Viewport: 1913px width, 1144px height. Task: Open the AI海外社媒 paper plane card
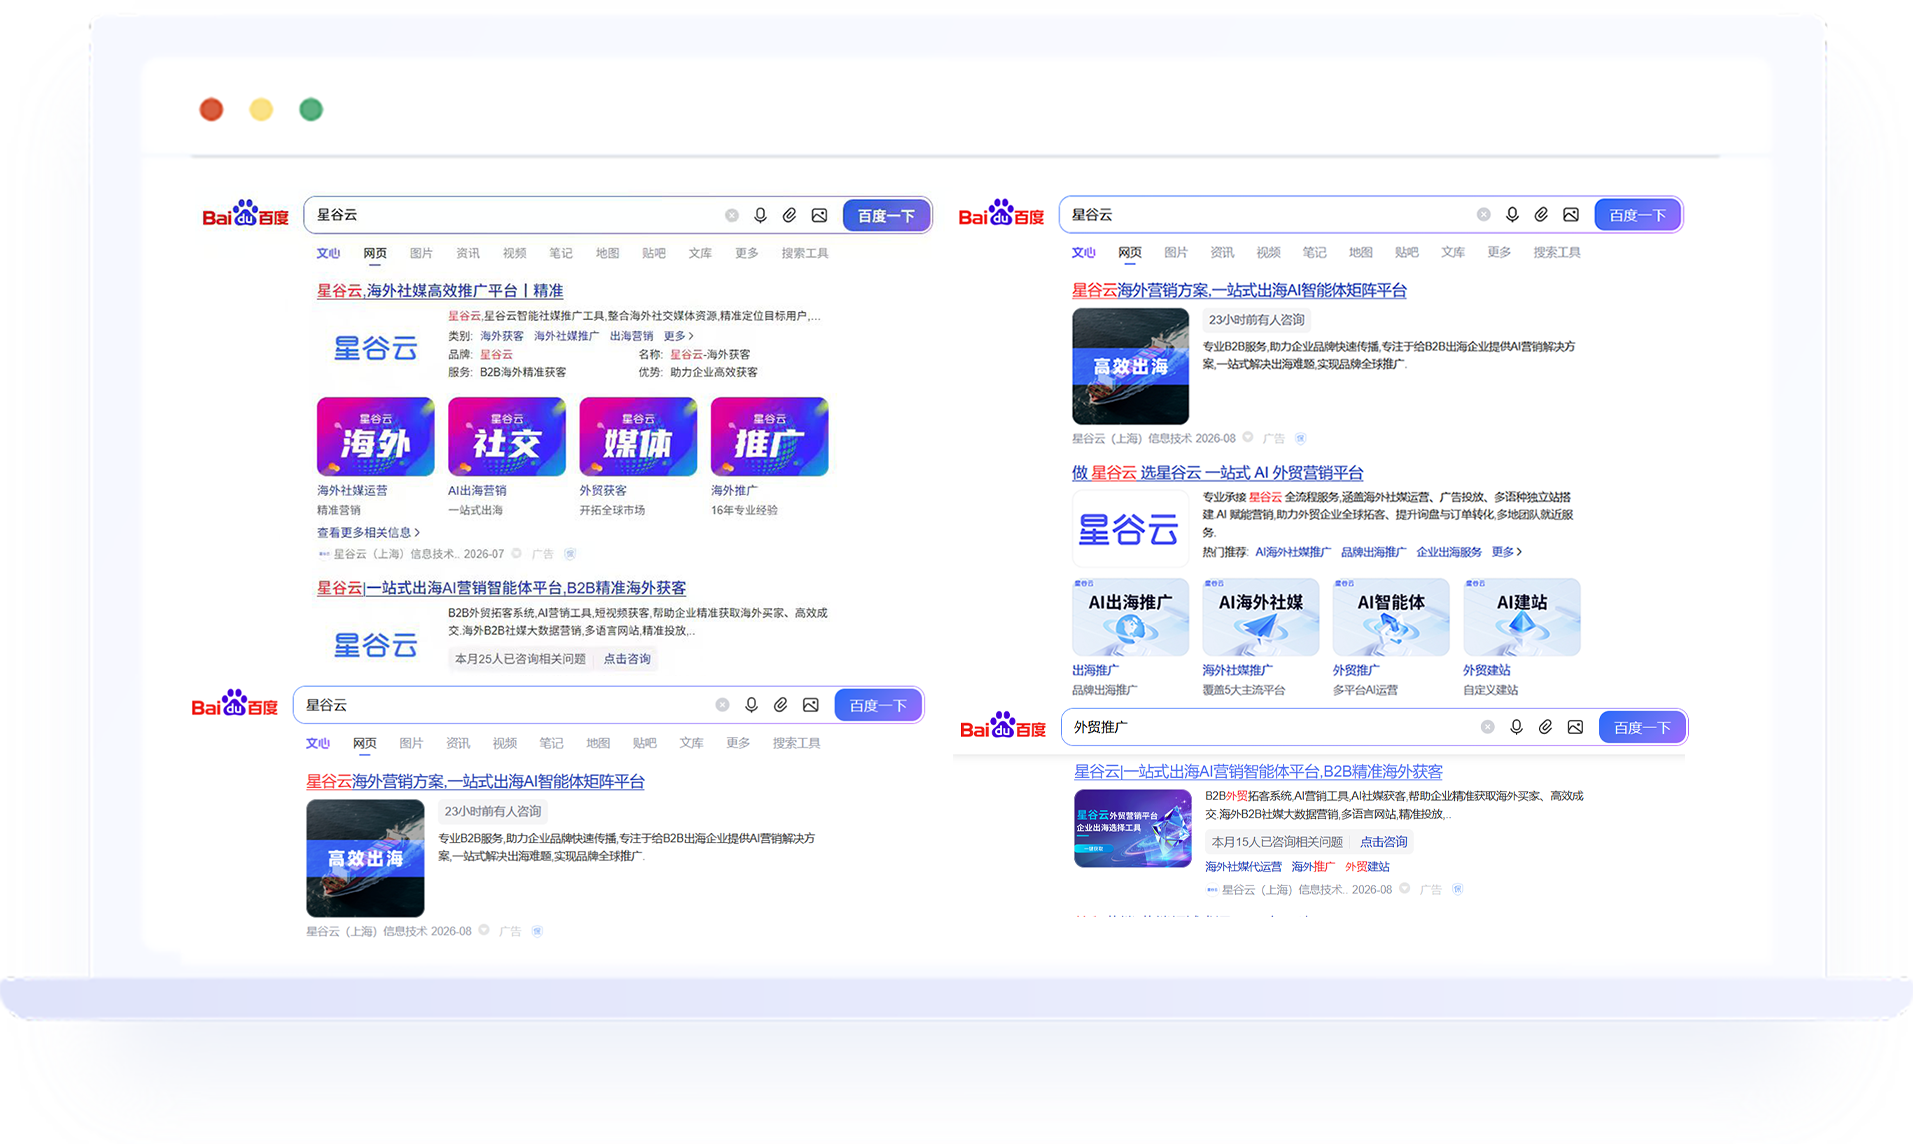[x=1260, y=617]
